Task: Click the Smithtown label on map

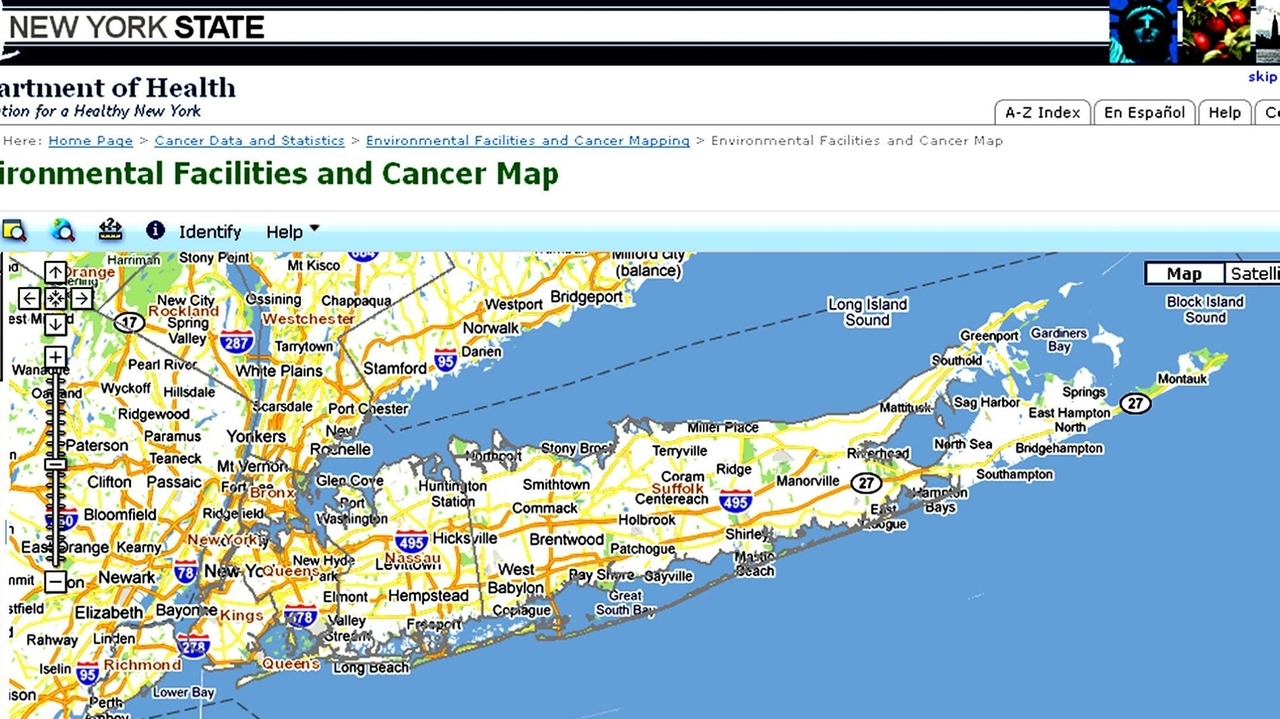Action: click(x=556, y=485)
